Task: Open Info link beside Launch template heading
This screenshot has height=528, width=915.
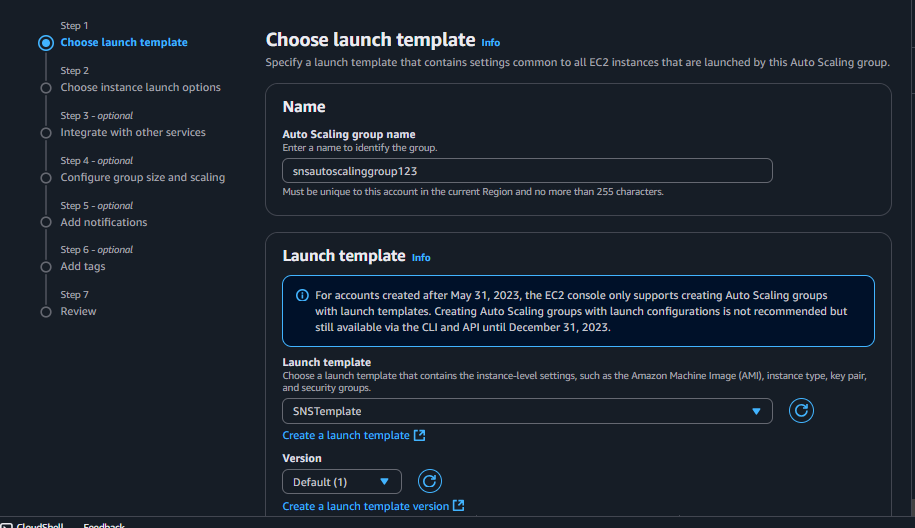Action: (x=421, y=258)
